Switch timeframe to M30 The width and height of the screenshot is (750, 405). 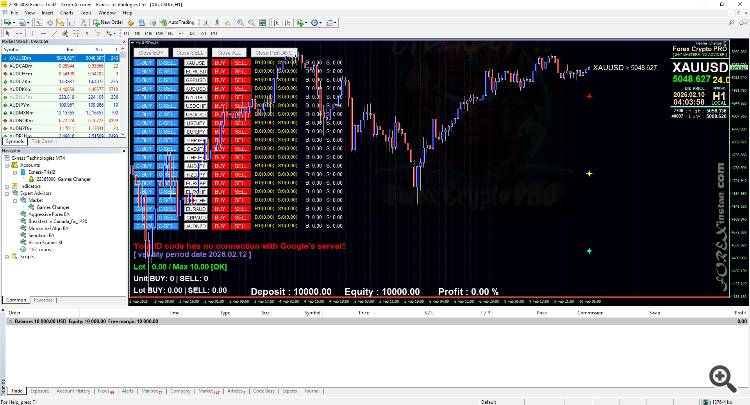(x=159, y=33)
